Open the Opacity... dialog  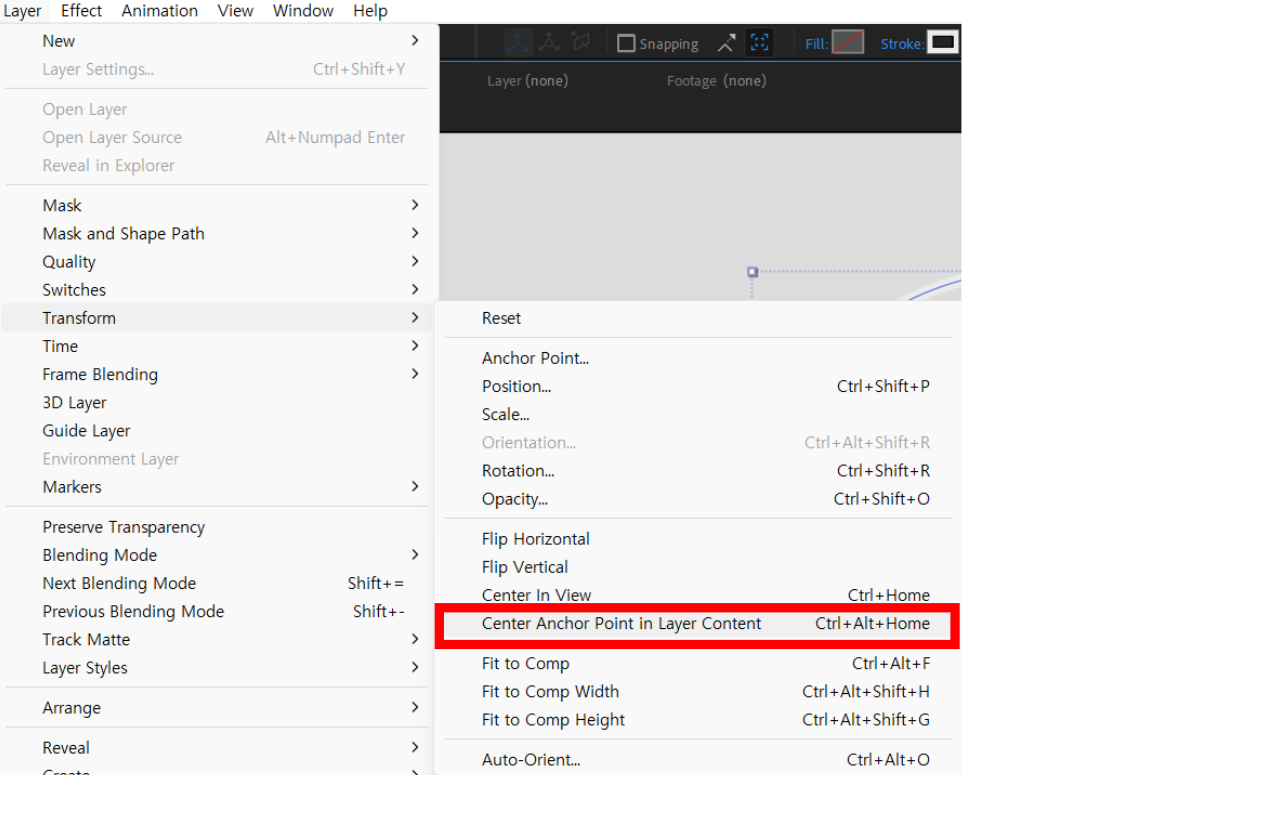(697, 498)
